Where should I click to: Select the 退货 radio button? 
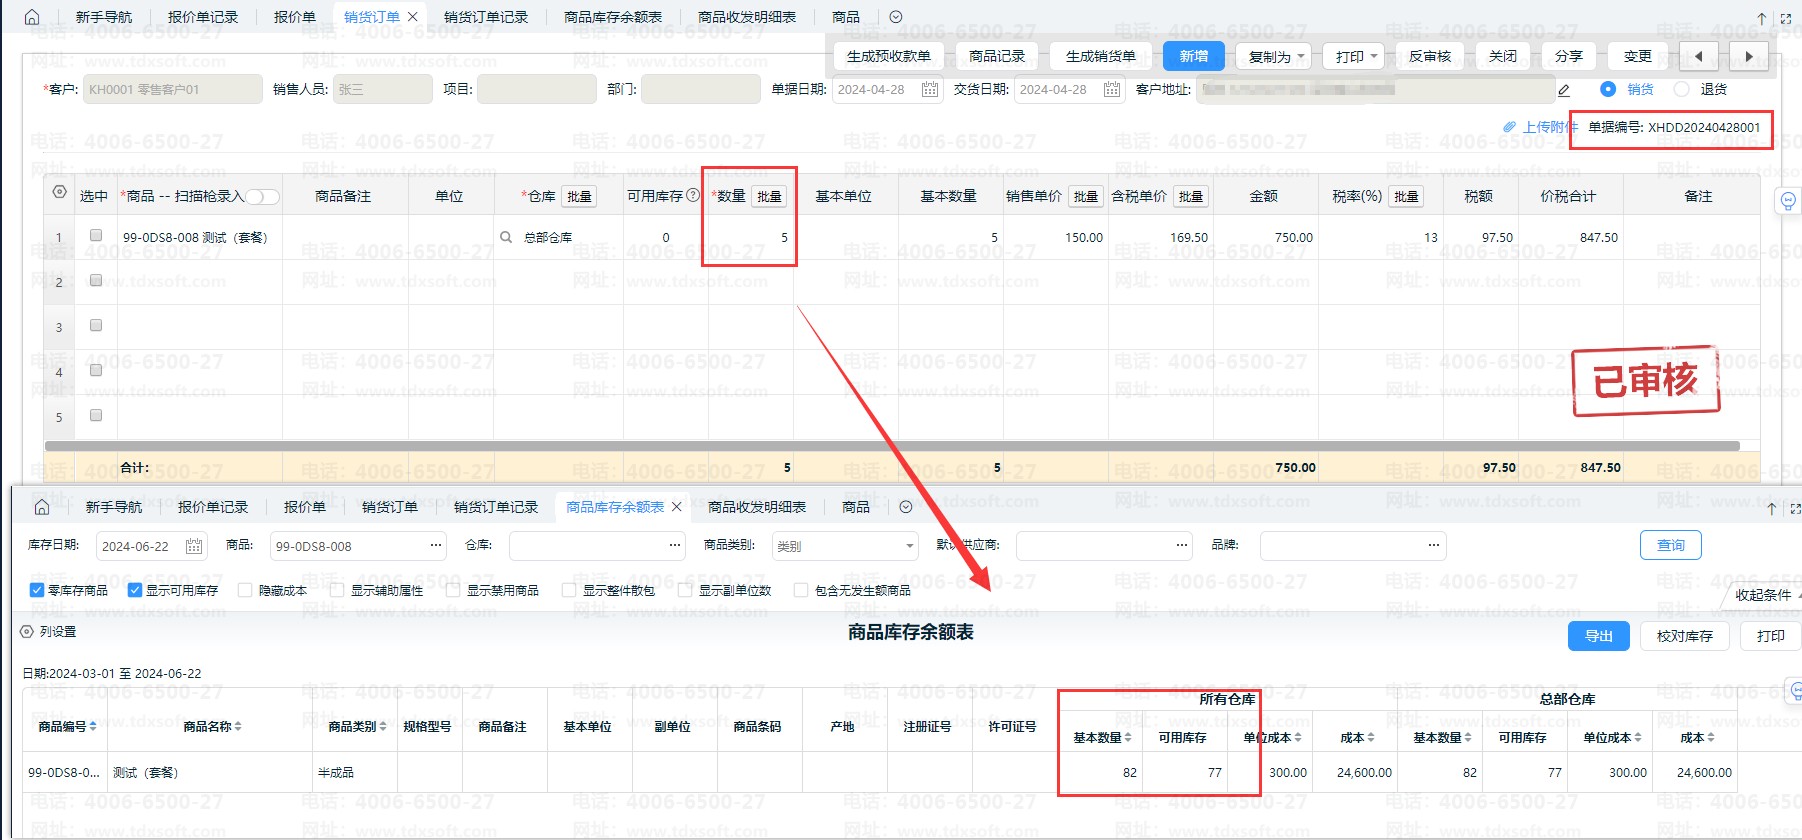[1682, 89]
